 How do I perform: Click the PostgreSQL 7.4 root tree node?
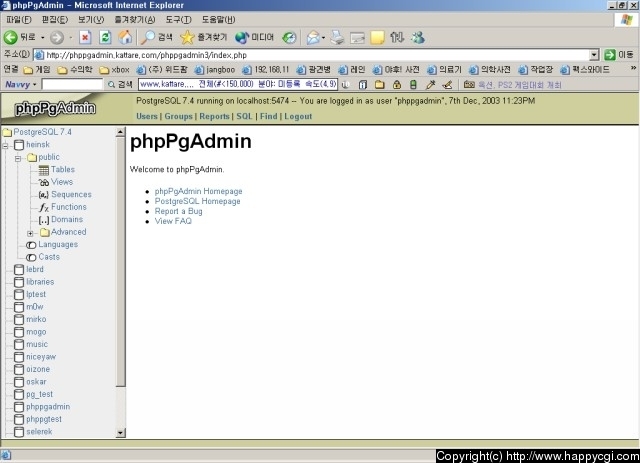tap(42, 132)
